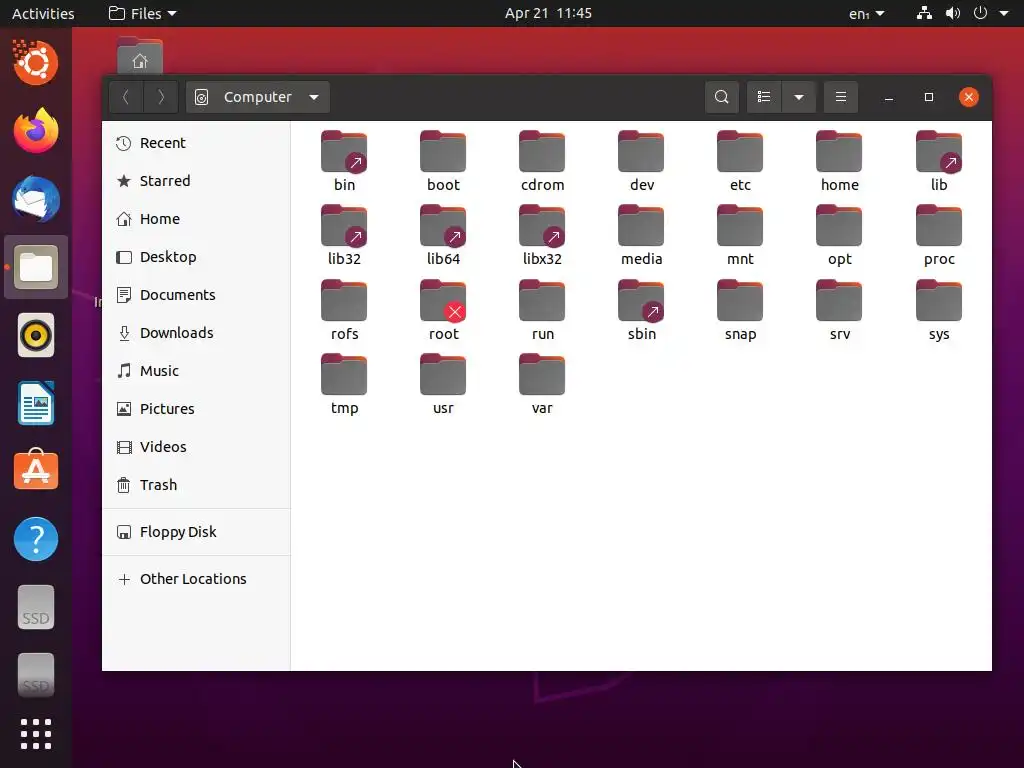Open system menu from power icon
Viewport: 1024px width, 768px height.
pos(980,13)
